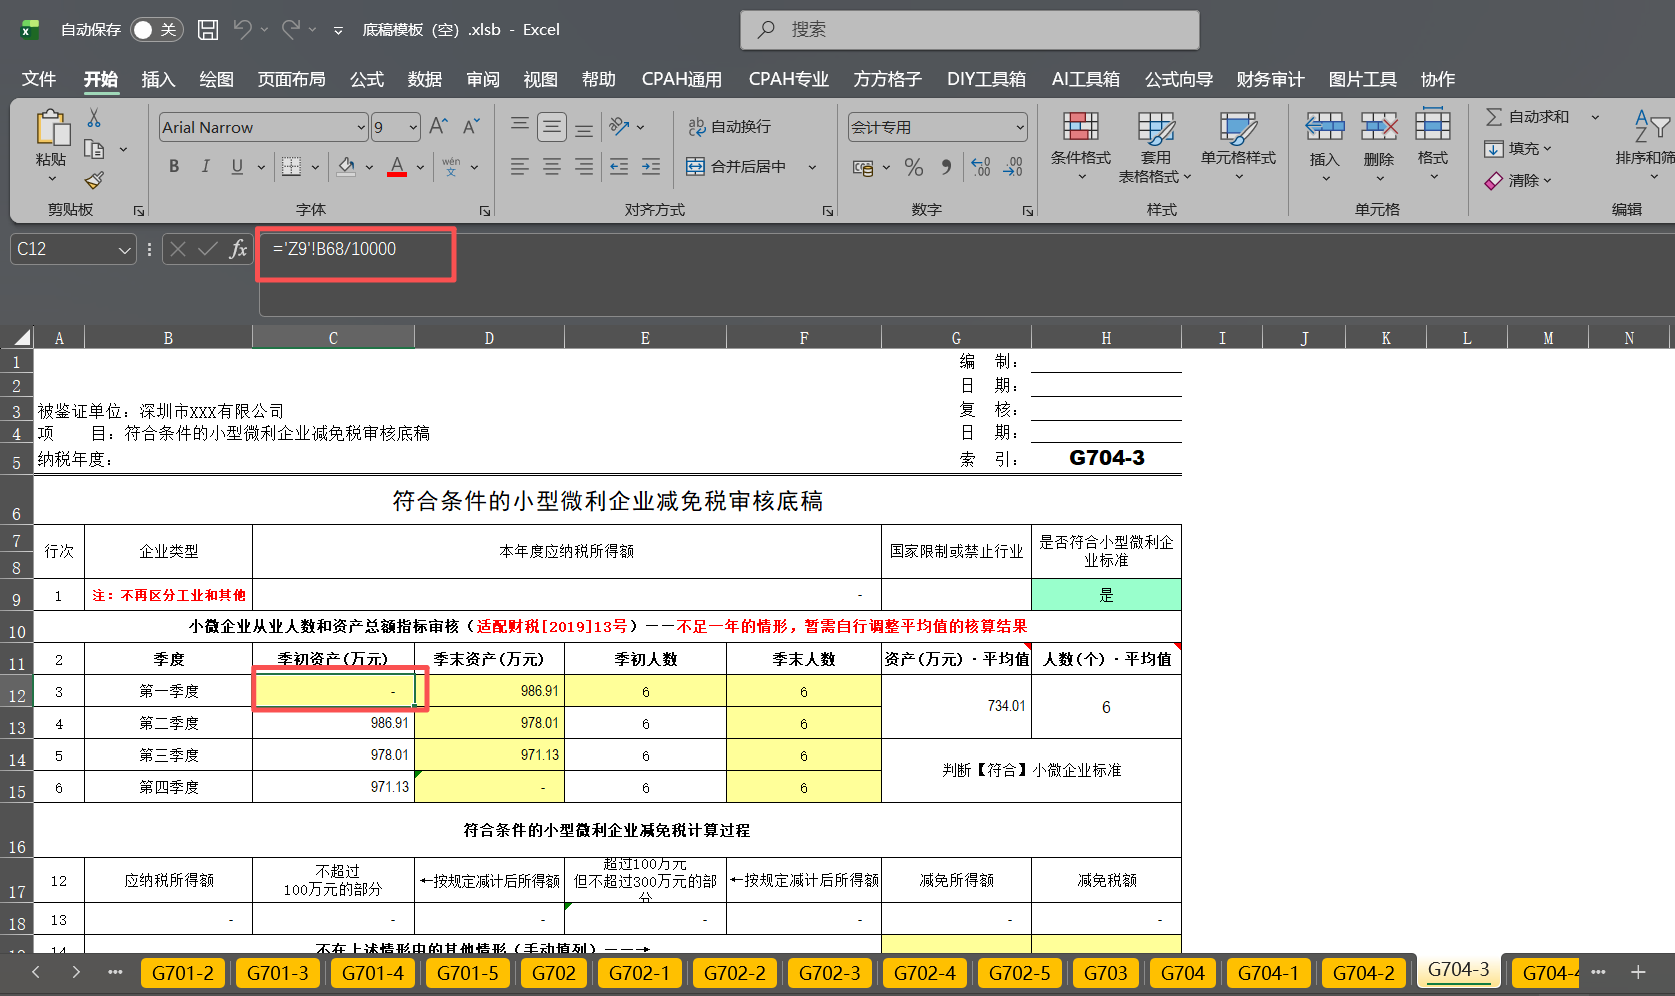Toggle middle vertical alignment
This screenshot has width=1675, height=996.
(552, 127)
